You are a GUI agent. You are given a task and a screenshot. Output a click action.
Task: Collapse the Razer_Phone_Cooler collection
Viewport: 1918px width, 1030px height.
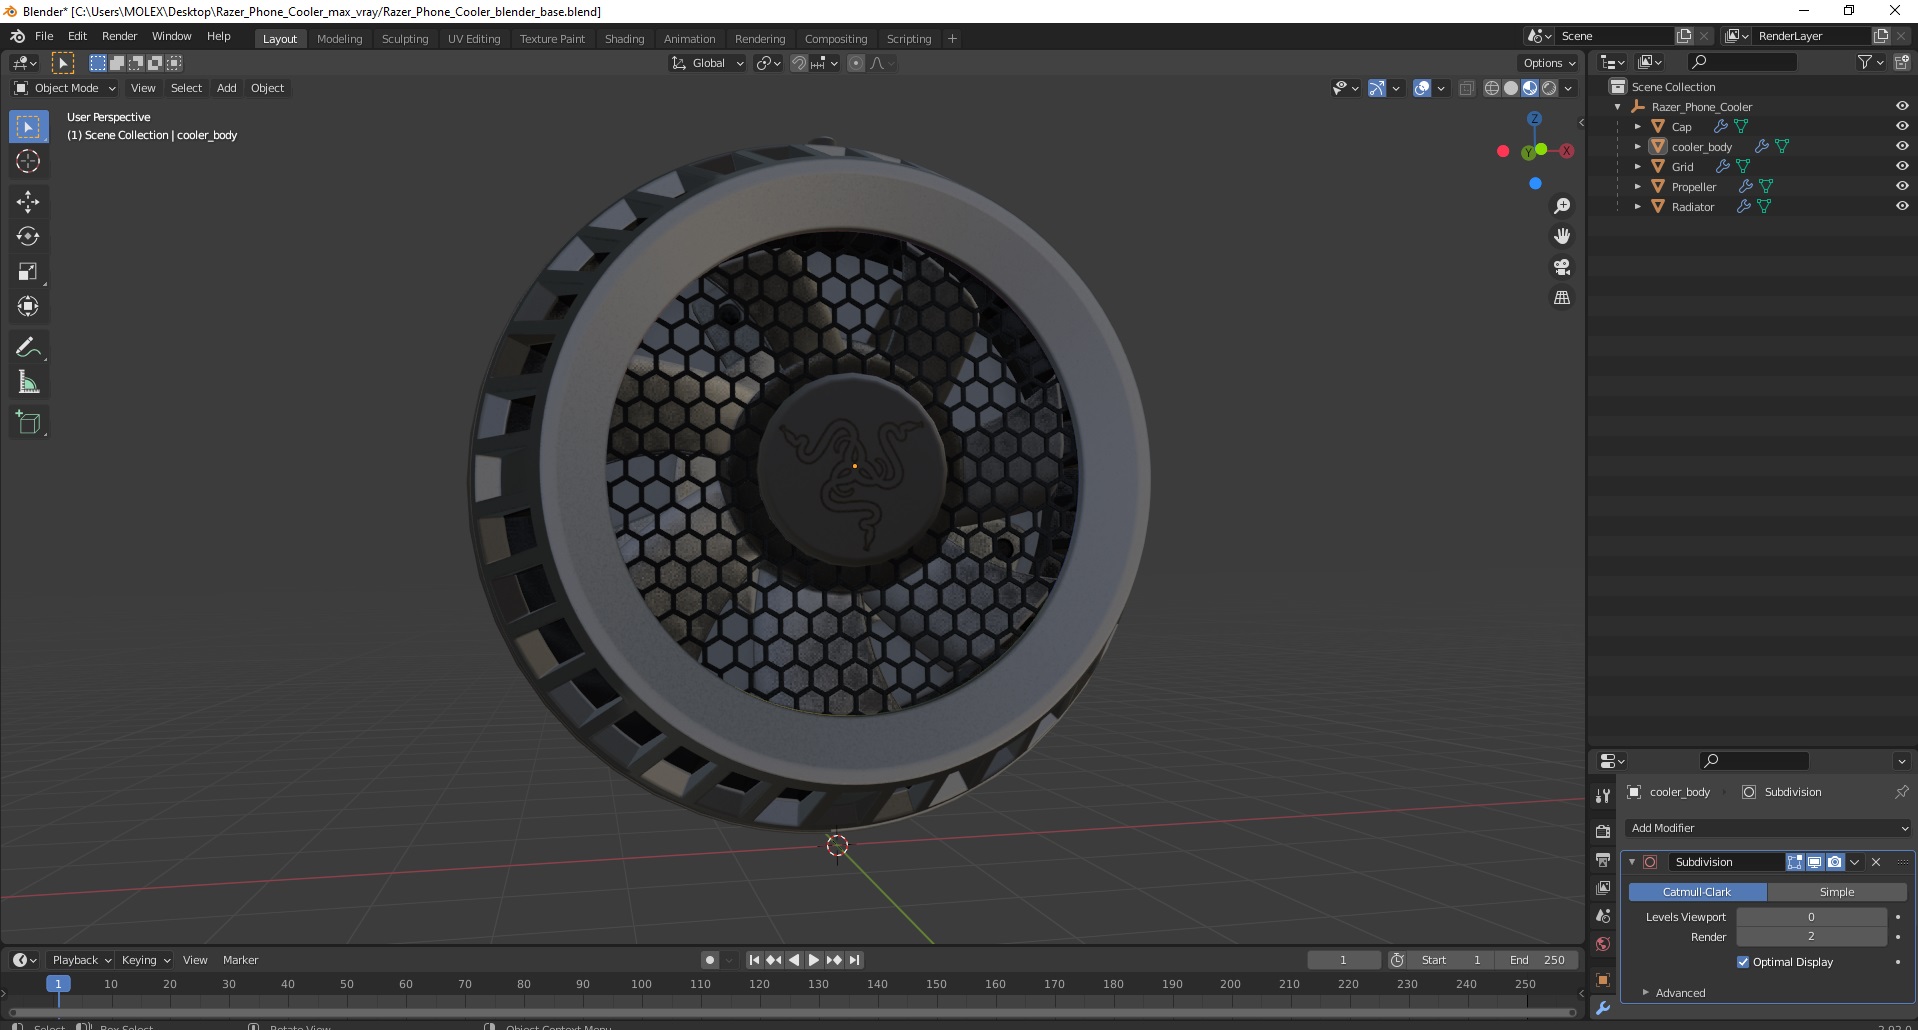click(1618, 107)
